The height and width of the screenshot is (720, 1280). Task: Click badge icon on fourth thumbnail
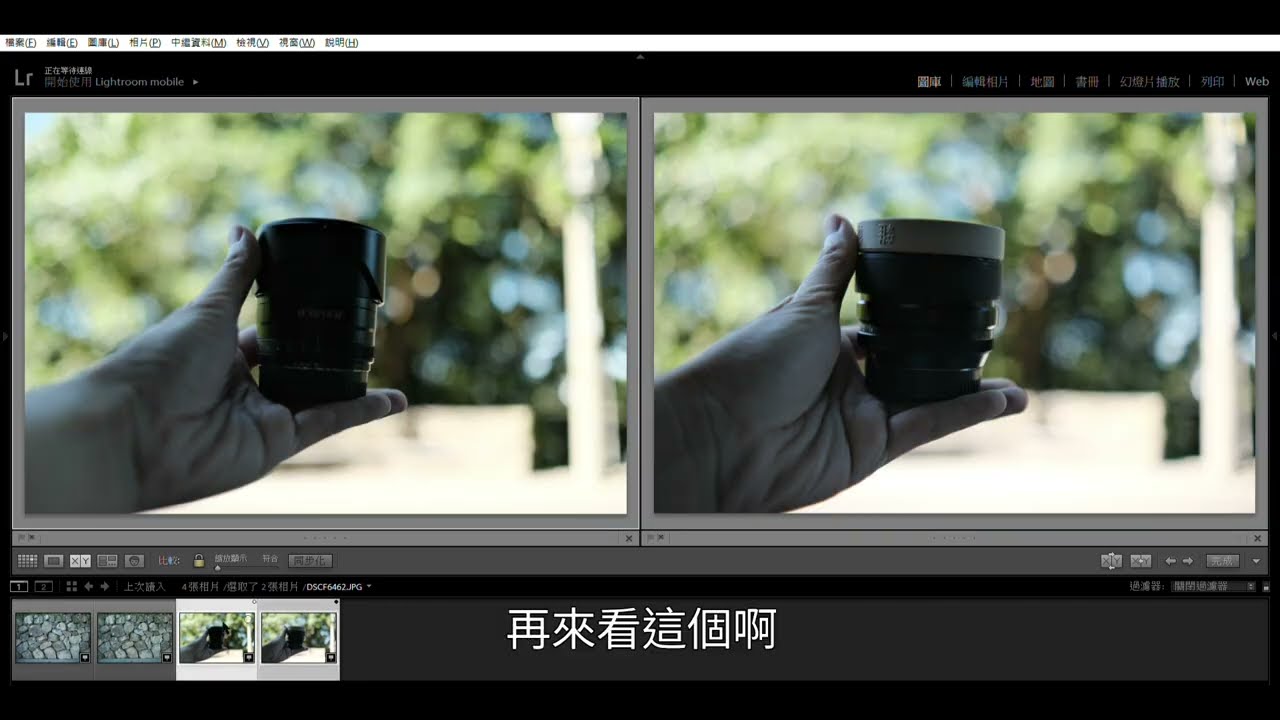coord(330,657)
